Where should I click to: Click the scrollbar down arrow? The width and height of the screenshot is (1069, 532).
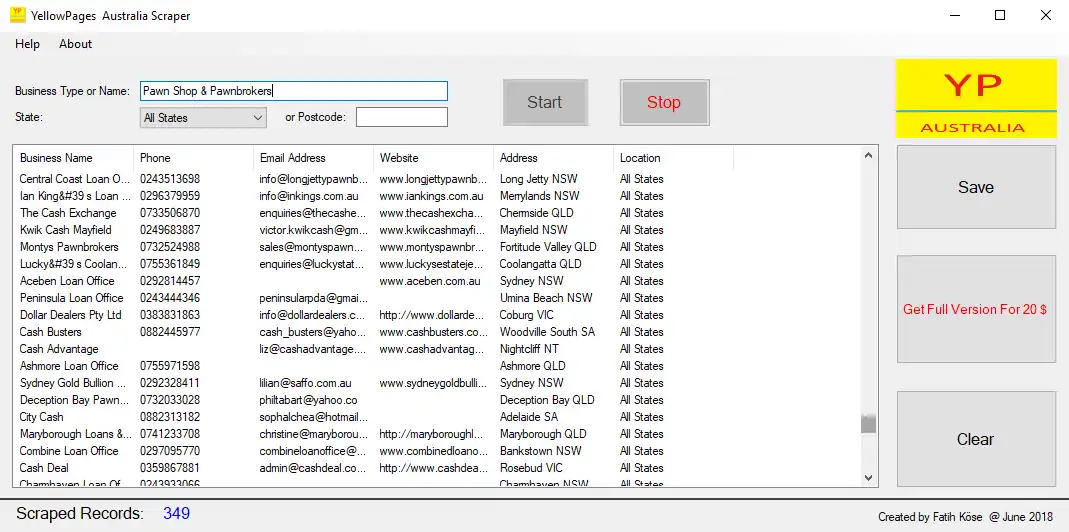[868, 478]
